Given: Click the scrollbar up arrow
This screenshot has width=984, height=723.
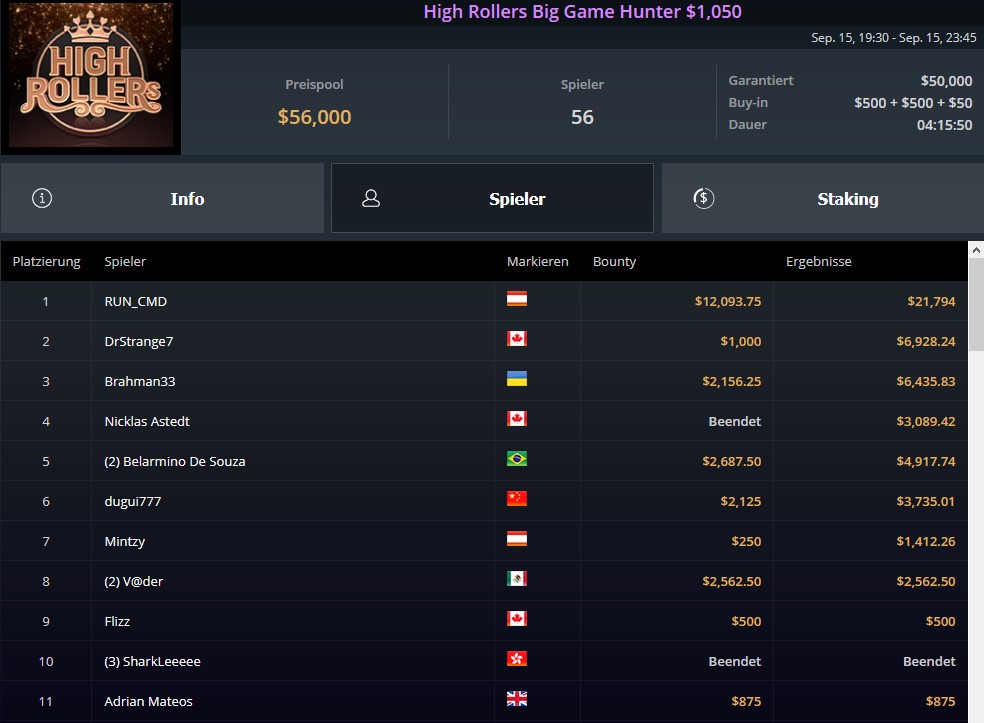Looking at the screenshot, I should point(976,250).
